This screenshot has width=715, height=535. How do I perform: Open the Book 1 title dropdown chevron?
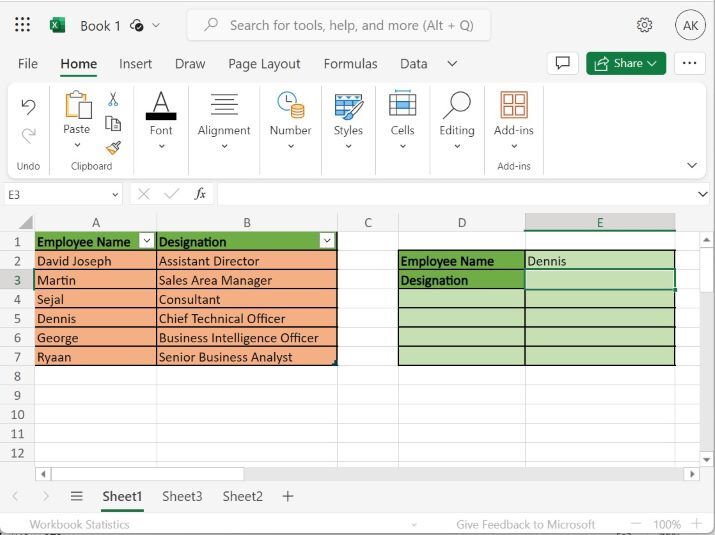coord(155,25)
